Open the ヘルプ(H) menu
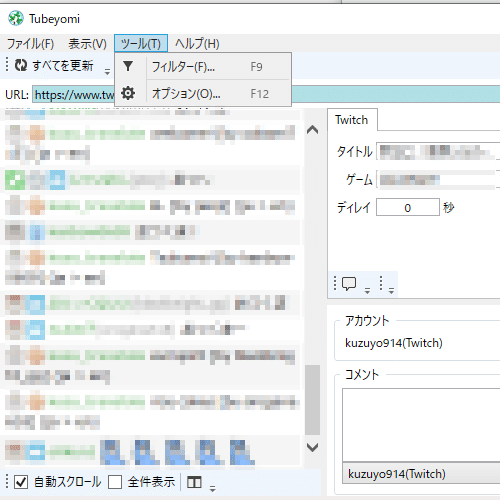The width and height of the screenshot is (500, 500). tap(197, 44)
